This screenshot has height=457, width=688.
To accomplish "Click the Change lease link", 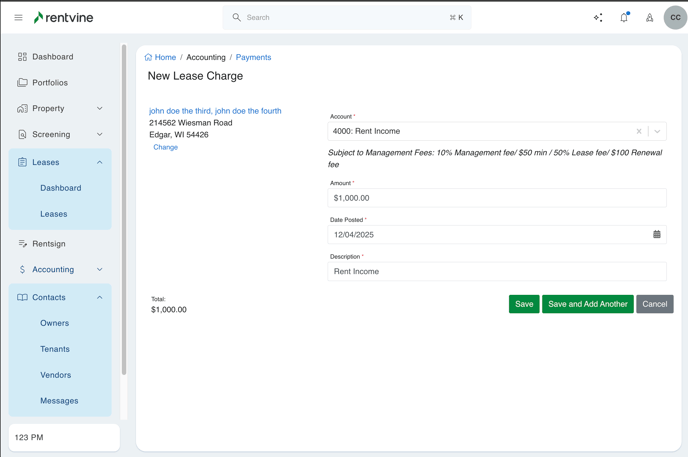I will point(165,147).
